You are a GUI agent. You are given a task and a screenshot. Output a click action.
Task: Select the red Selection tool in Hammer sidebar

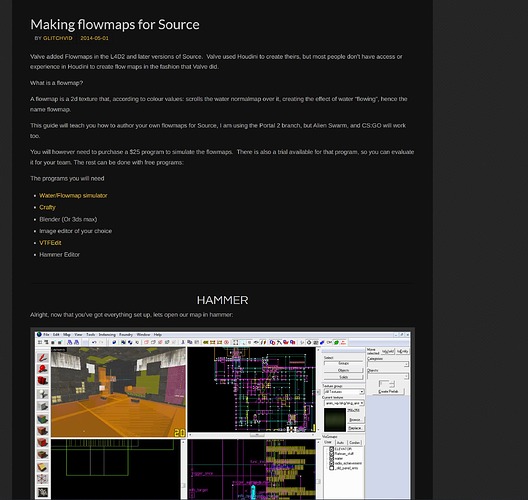(x=42, y=357)
